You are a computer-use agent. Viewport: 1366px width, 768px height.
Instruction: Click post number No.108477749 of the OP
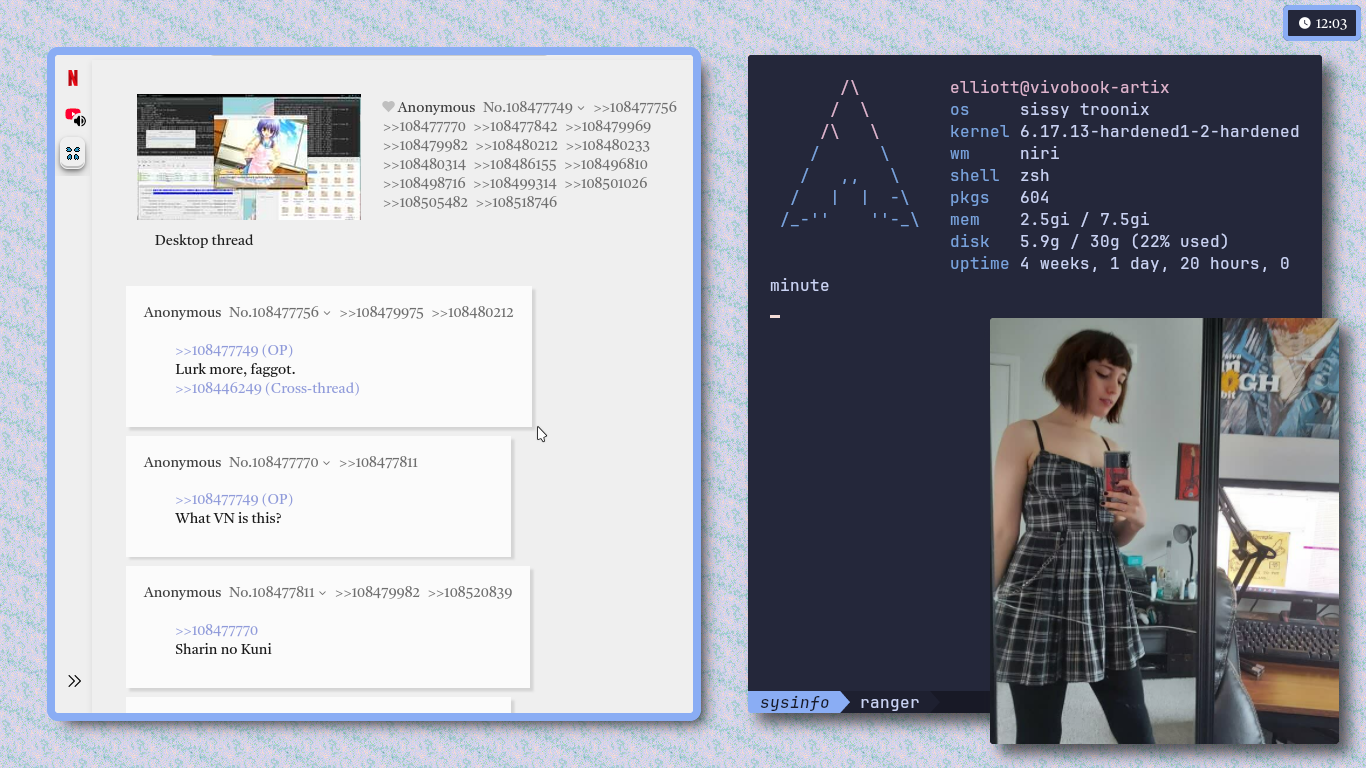(527, 107)
